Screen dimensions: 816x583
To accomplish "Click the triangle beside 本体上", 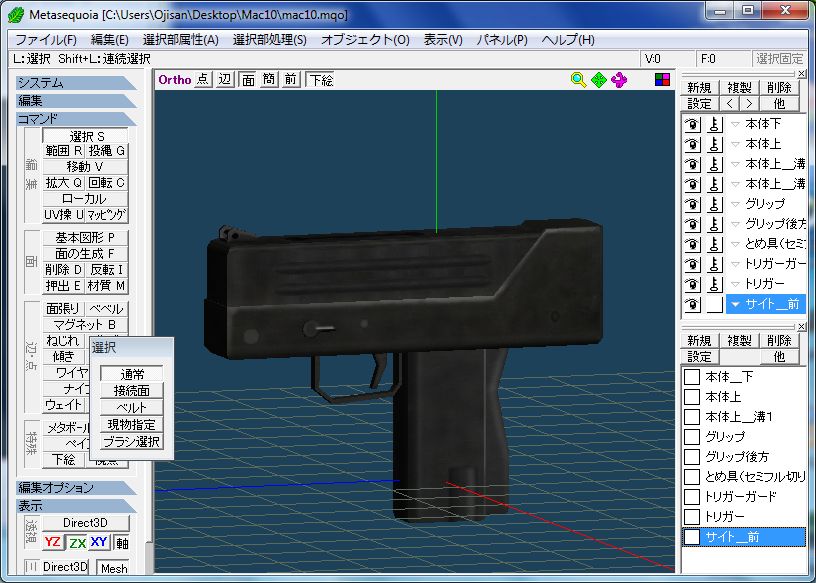I will coord(735,144).
